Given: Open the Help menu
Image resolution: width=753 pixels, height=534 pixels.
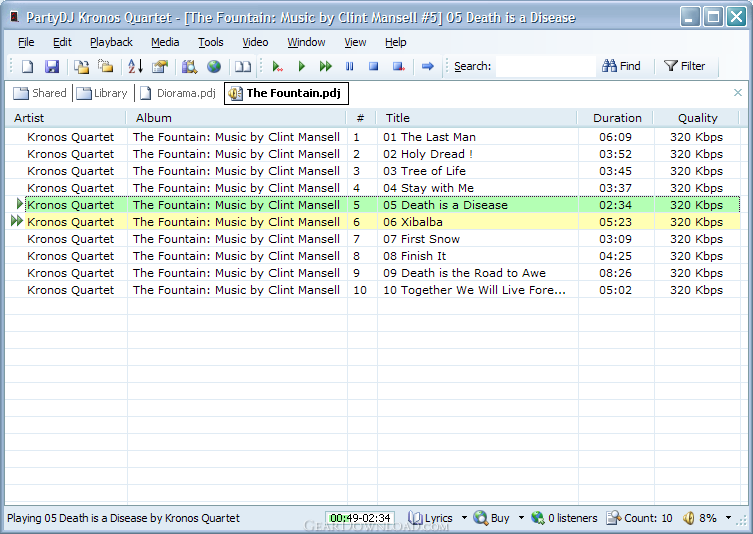Looking at the screenshot, I should (x=395, y=42).
